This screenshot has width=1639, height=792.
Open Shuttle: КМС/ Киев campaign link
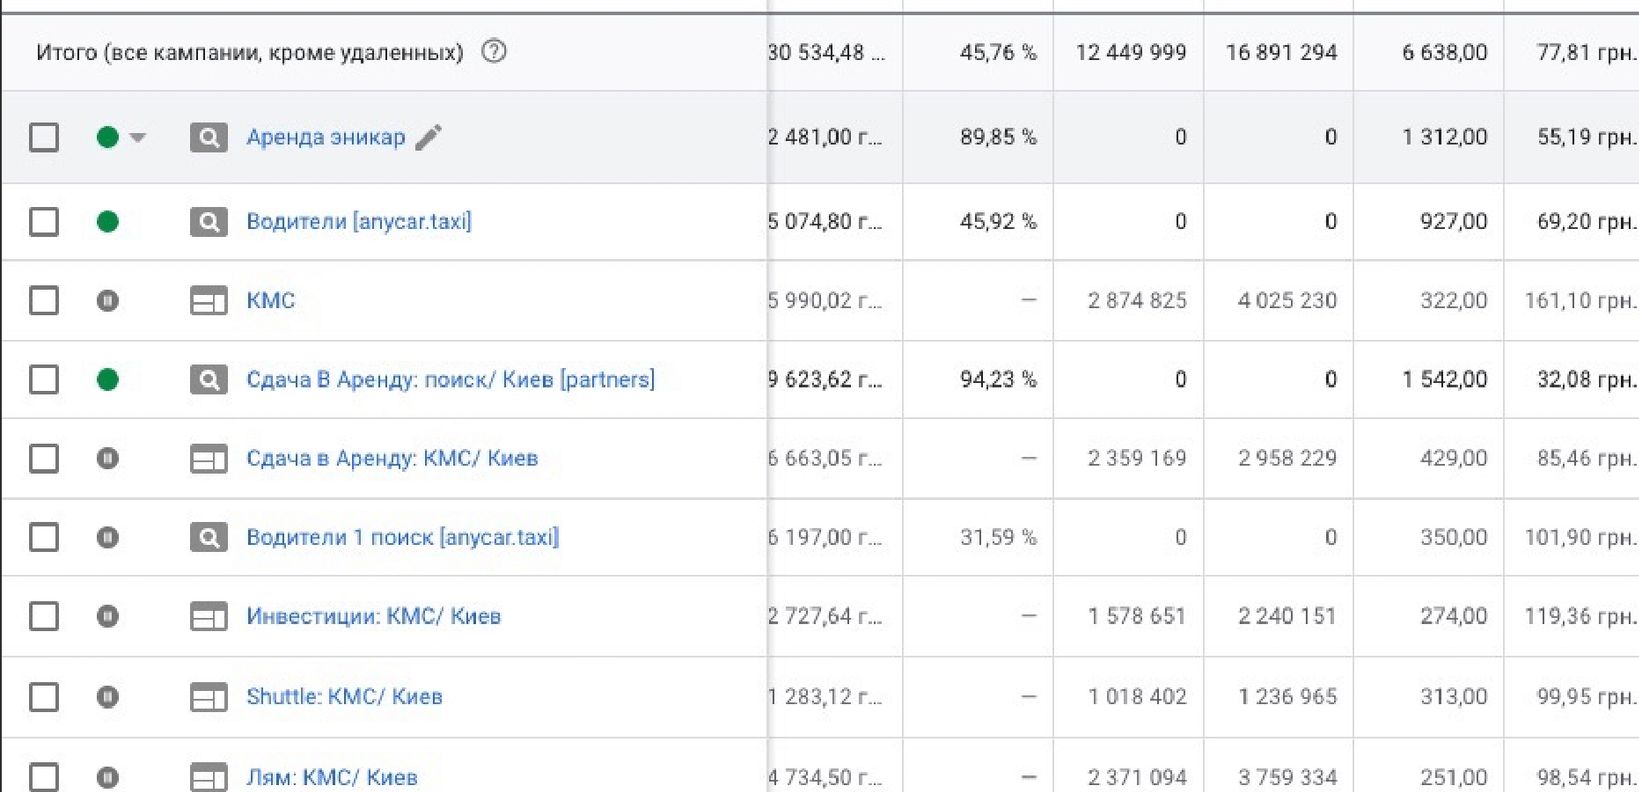click(345, 696)
